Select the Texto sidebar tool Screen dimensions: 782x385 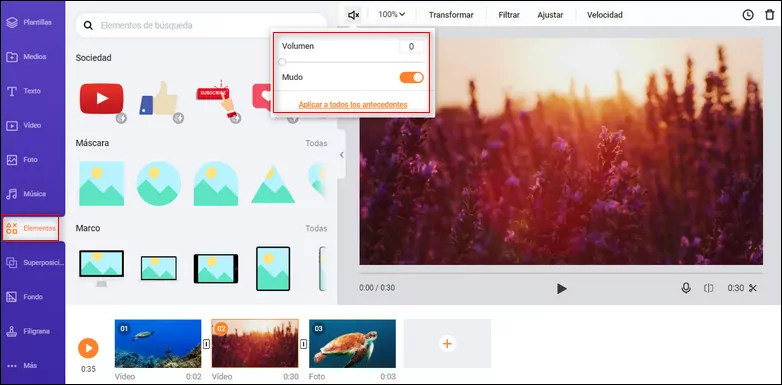pyautogui.click(x=23, y=91)
